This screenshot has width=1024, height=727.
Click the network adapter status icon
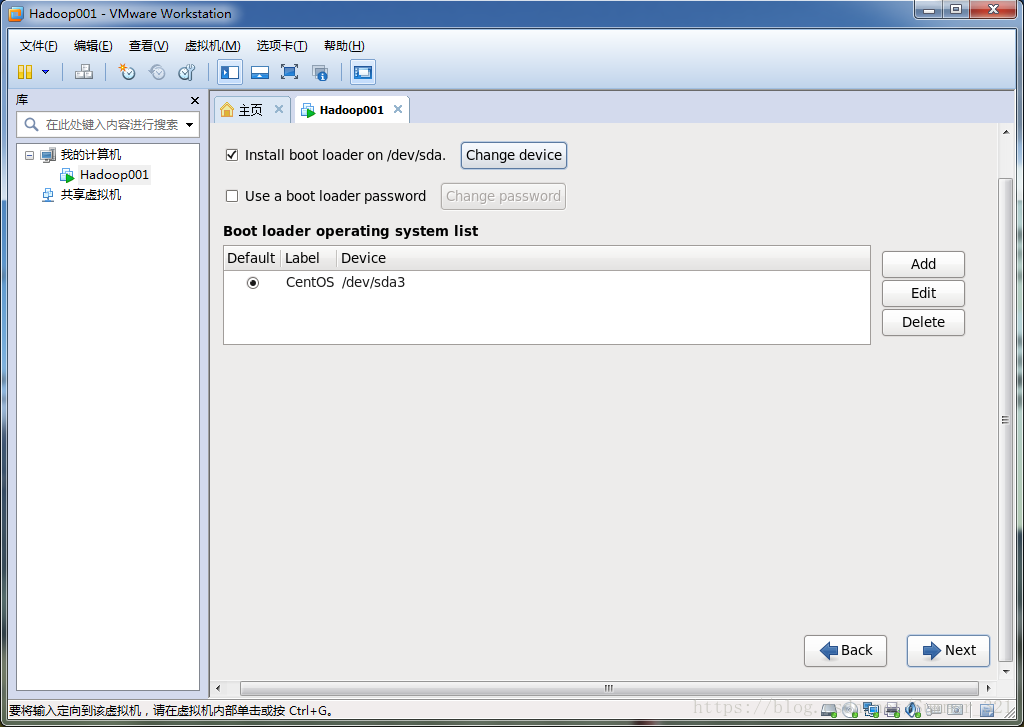pos(871,710)
